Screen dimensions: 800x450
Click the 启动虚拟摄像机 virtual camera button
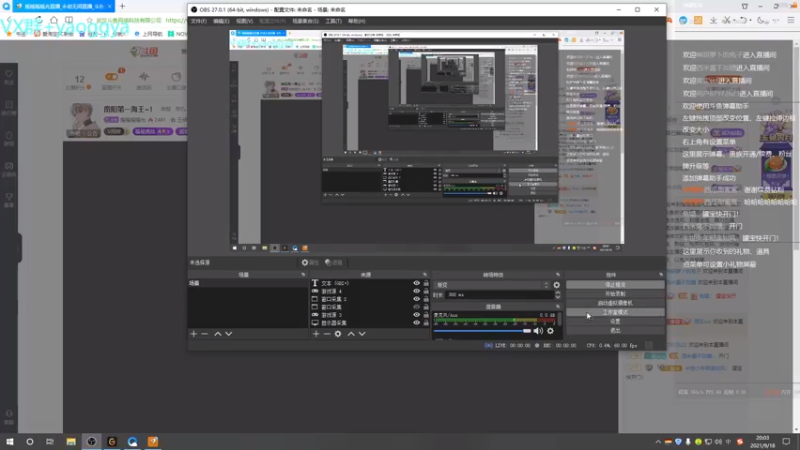pos(615,303)
